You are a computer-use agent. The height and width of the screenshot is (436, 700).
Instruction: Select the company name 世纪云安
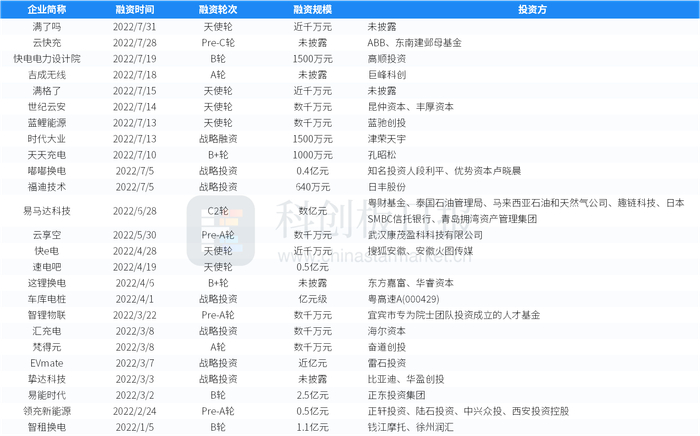point(47,107)
